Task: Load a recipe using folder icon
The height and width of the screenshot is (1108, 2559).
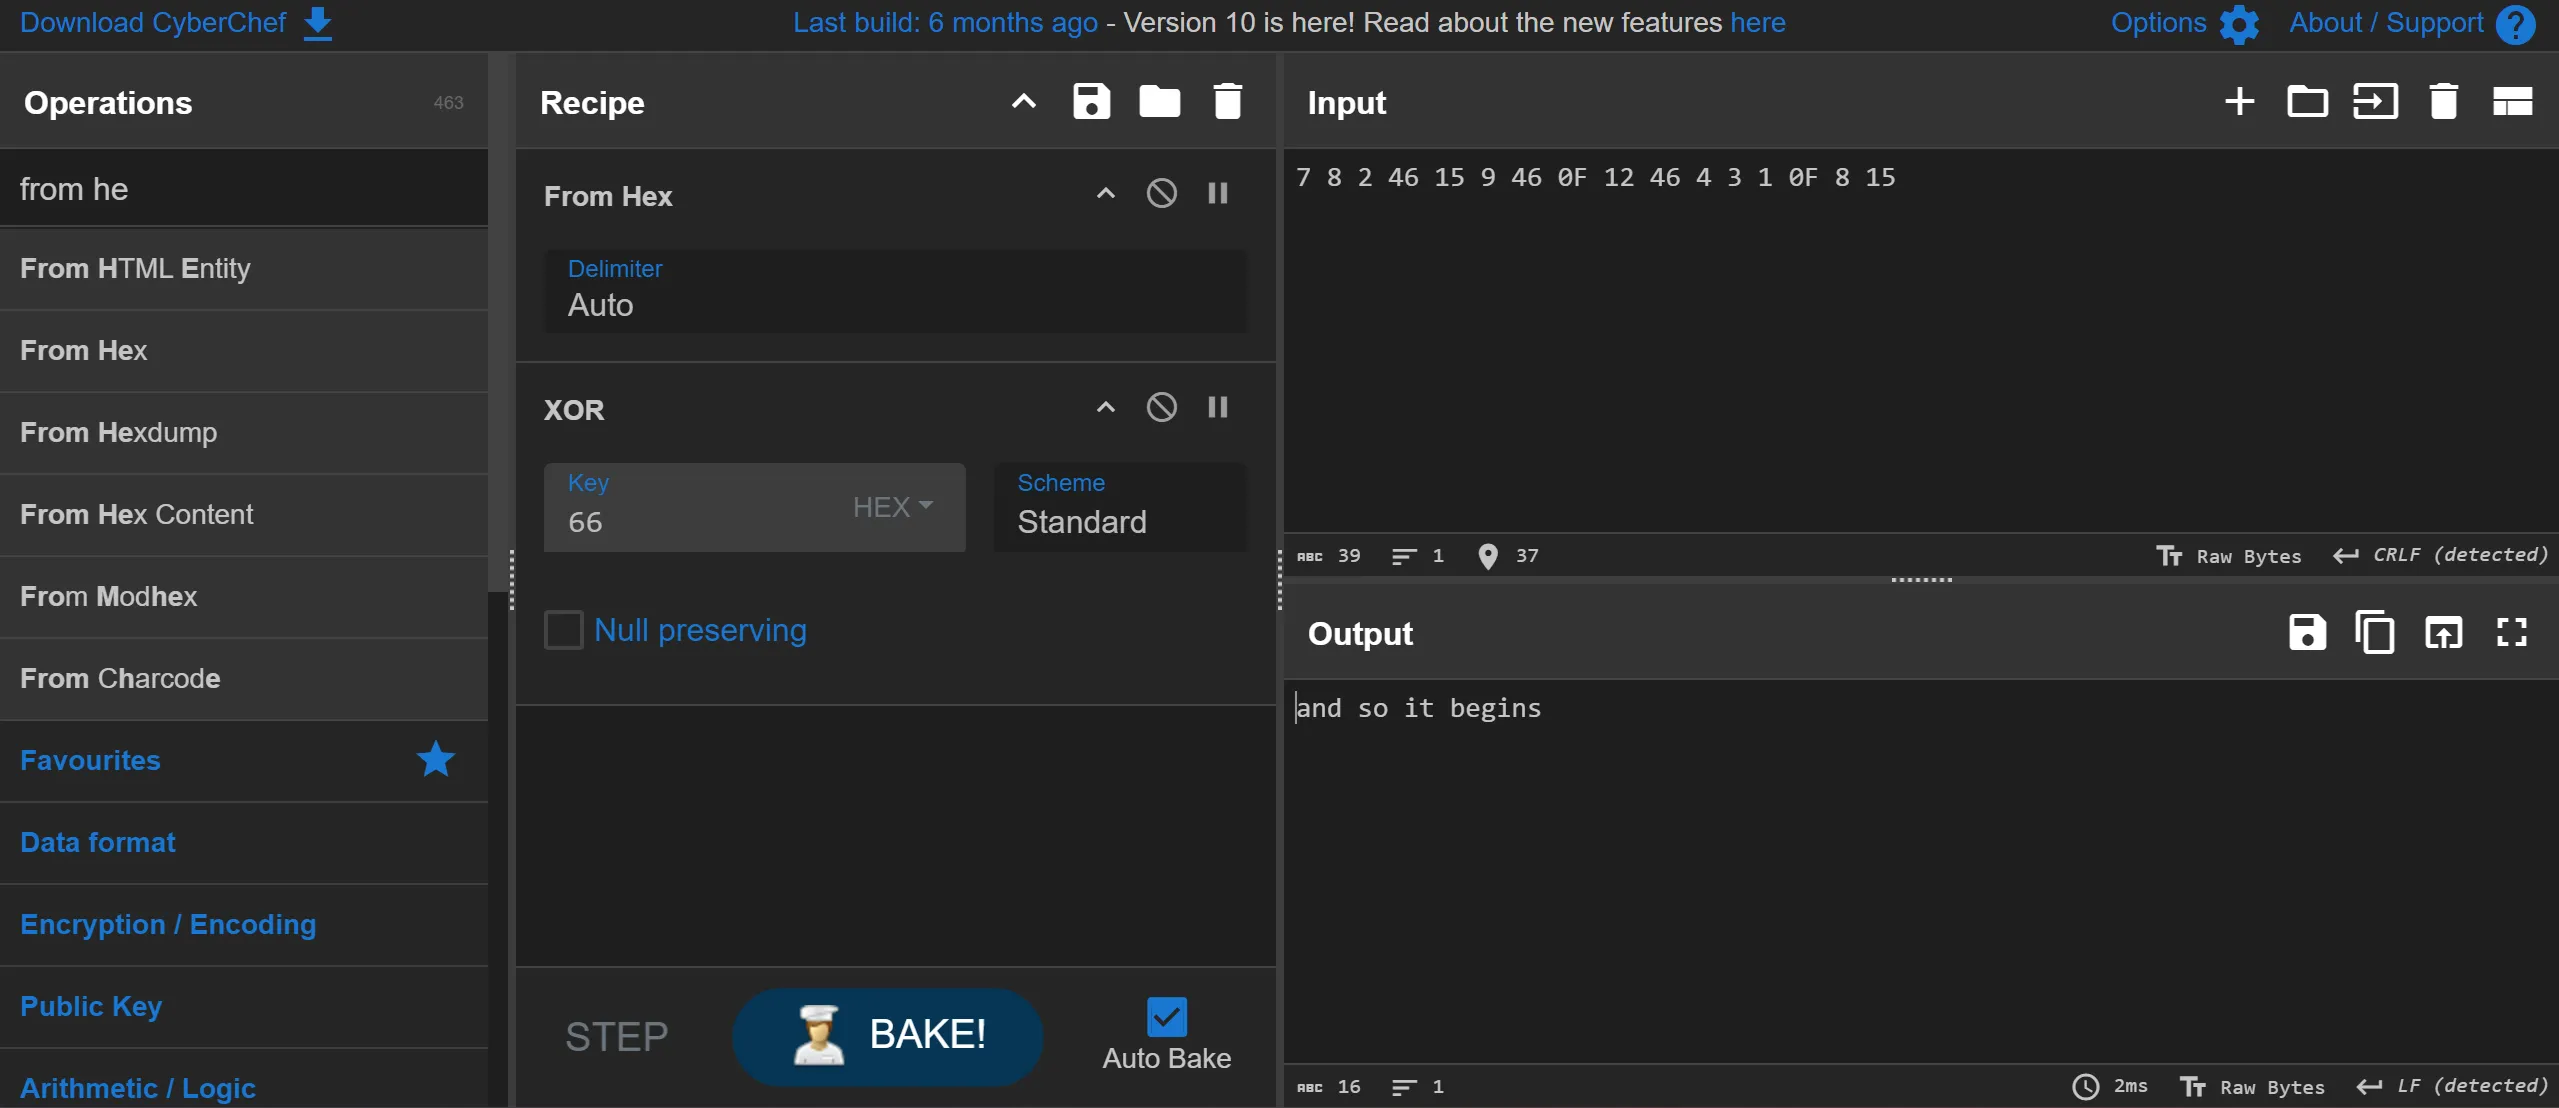Action: click(x=1159, y=102)
